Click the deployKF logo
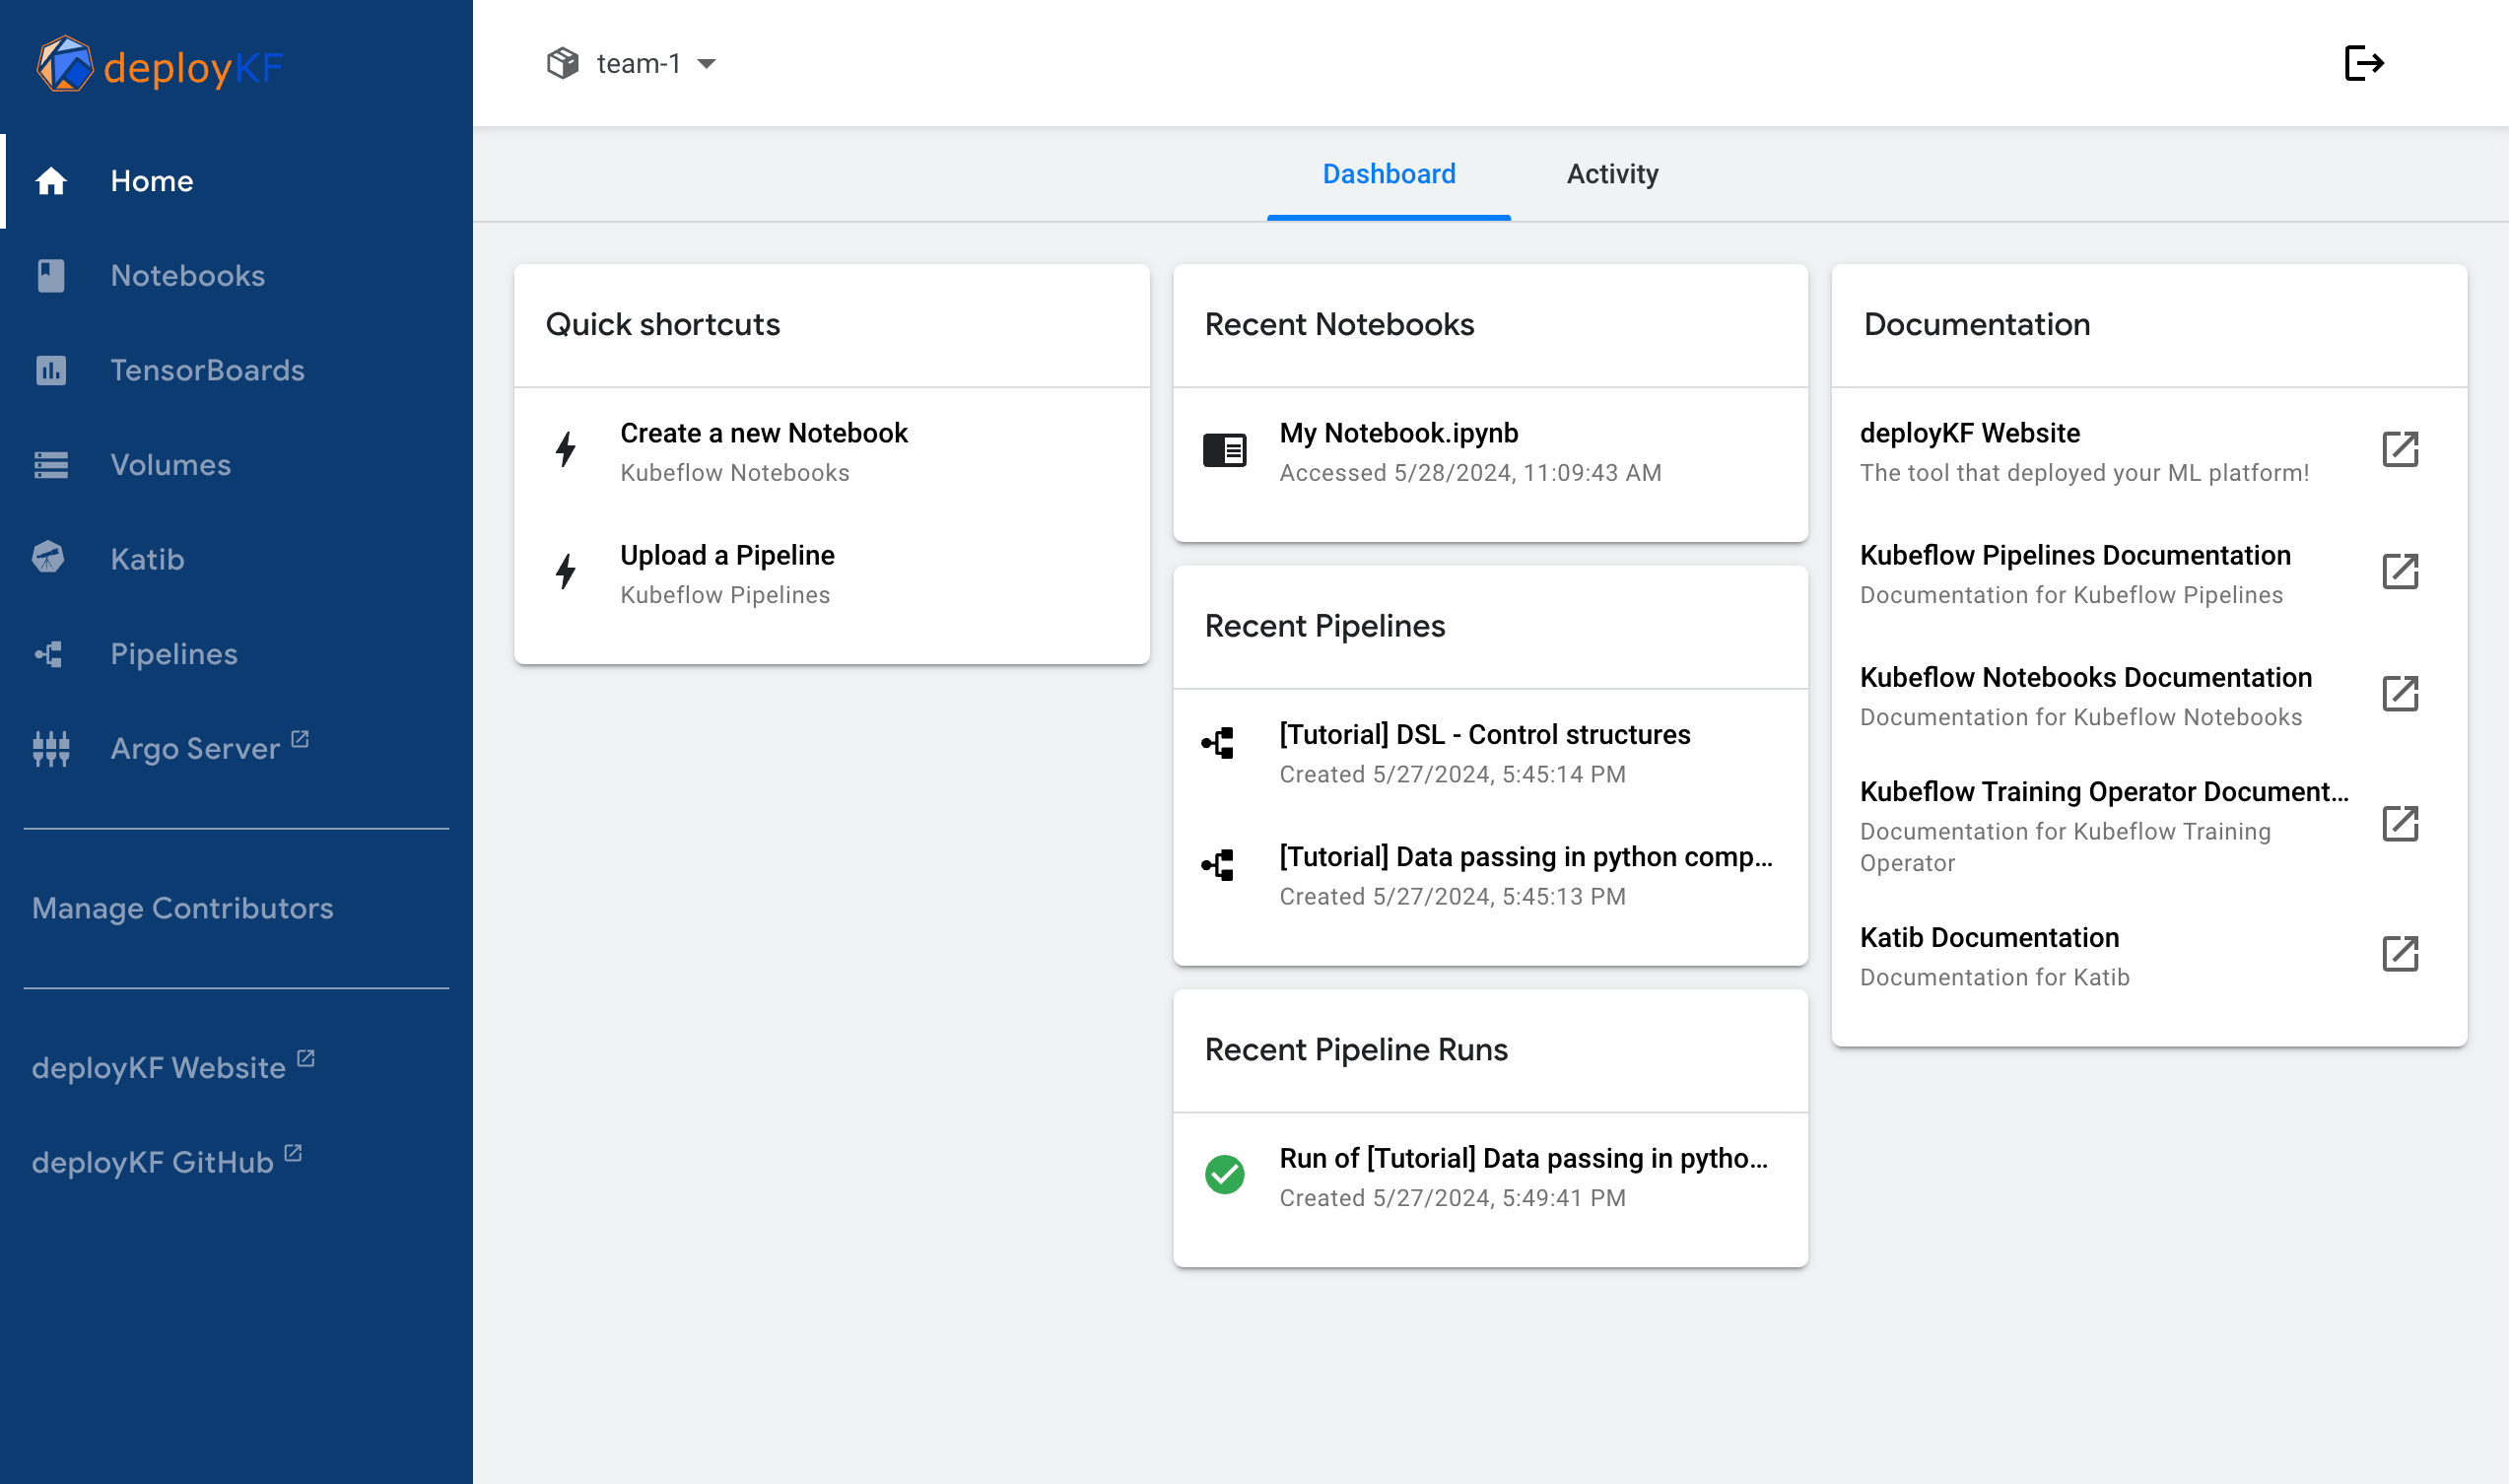 point(160,66)
